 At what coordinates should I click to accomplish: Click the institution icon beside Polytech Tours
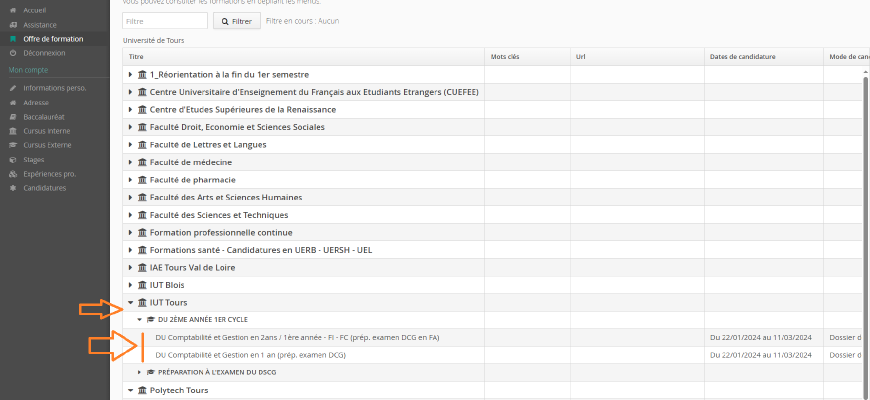click(142, 390)
